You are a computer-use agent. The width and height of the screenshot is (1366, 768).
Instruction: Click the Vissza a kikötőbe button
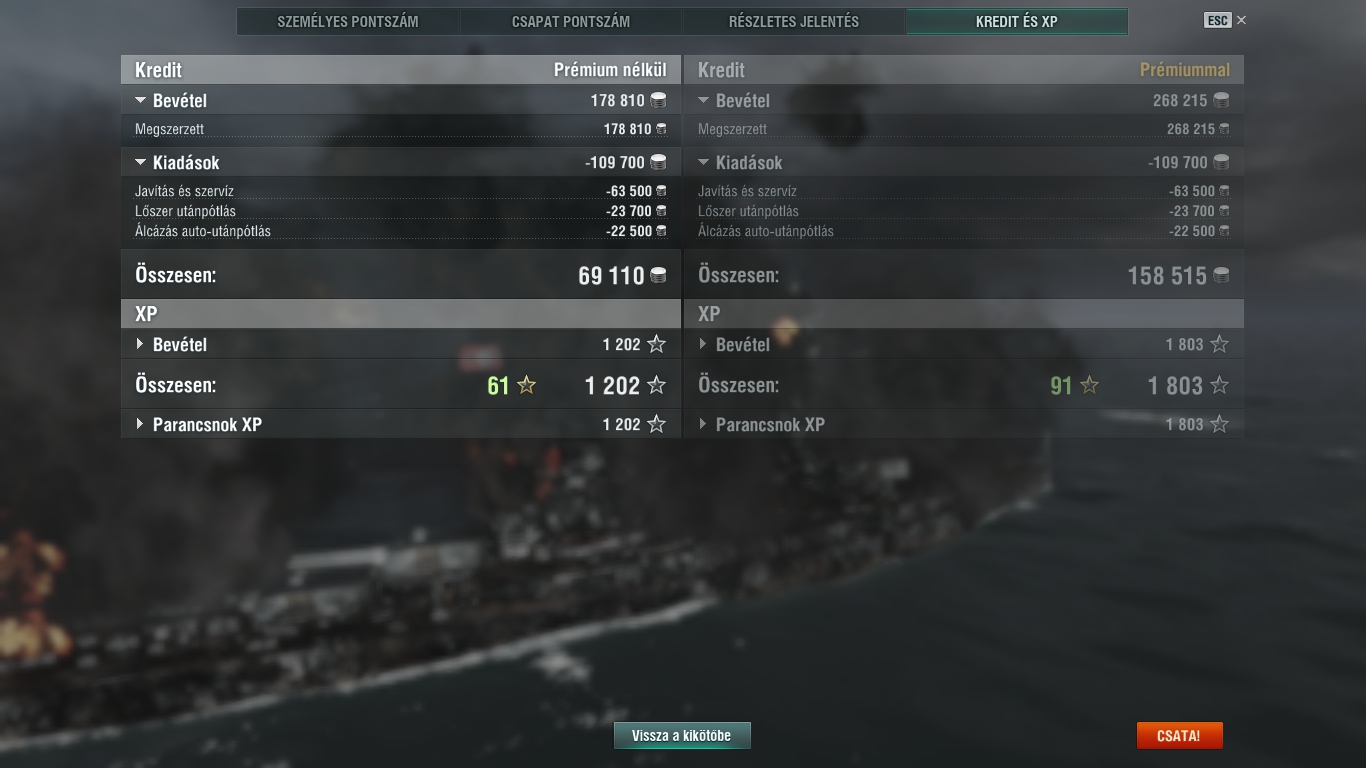point(682,735)
